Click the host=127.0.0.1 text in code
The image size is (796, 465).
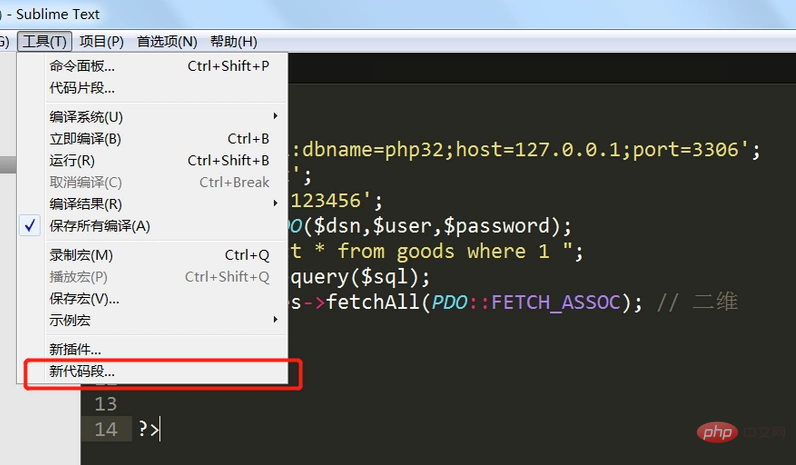[538, 150]
